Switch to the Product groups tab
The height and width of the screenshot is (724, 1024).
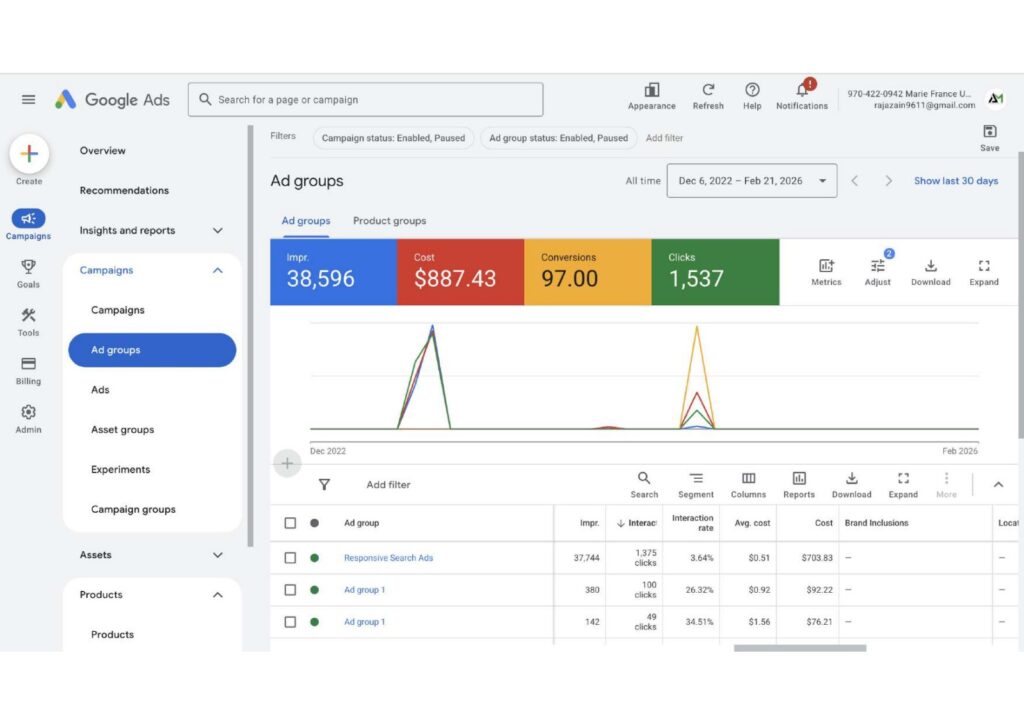[389, 221]
